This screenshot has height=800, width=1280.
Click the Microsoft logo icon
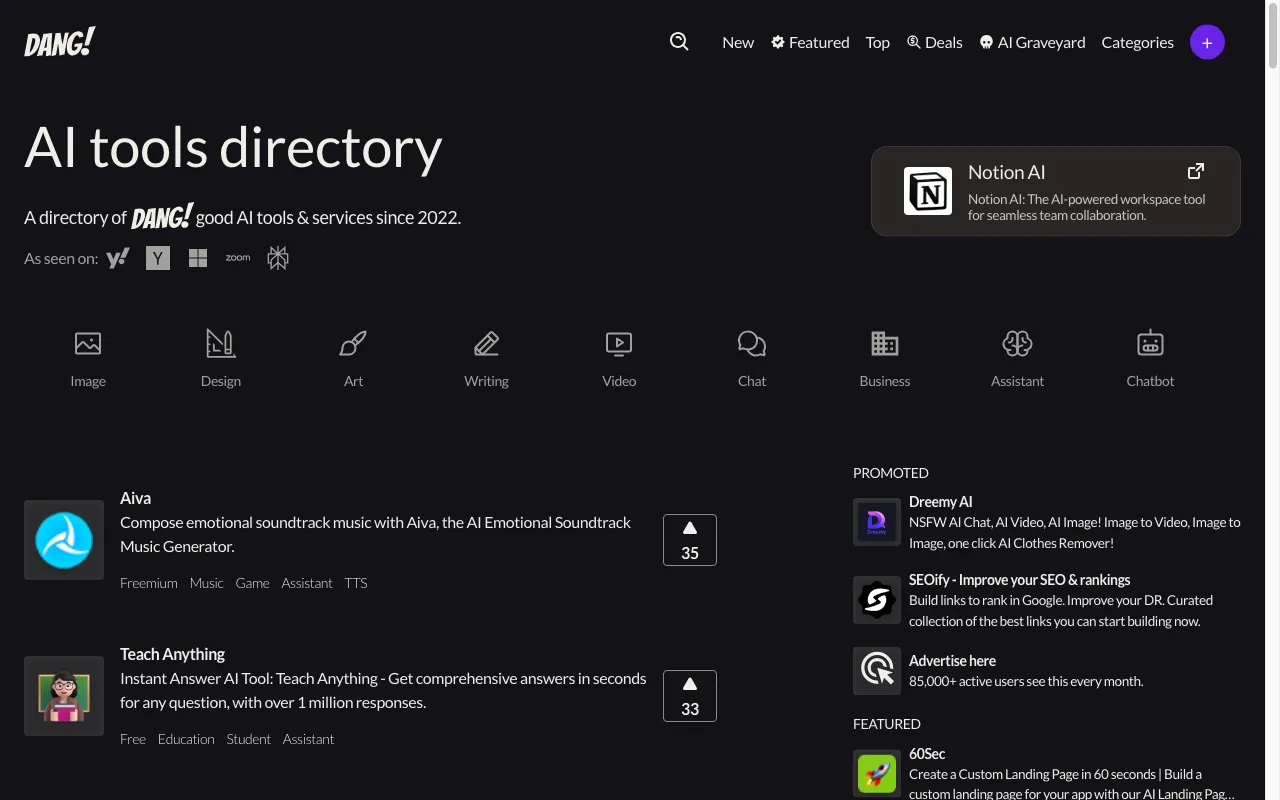pyautogui.click(x=198, y=259)
